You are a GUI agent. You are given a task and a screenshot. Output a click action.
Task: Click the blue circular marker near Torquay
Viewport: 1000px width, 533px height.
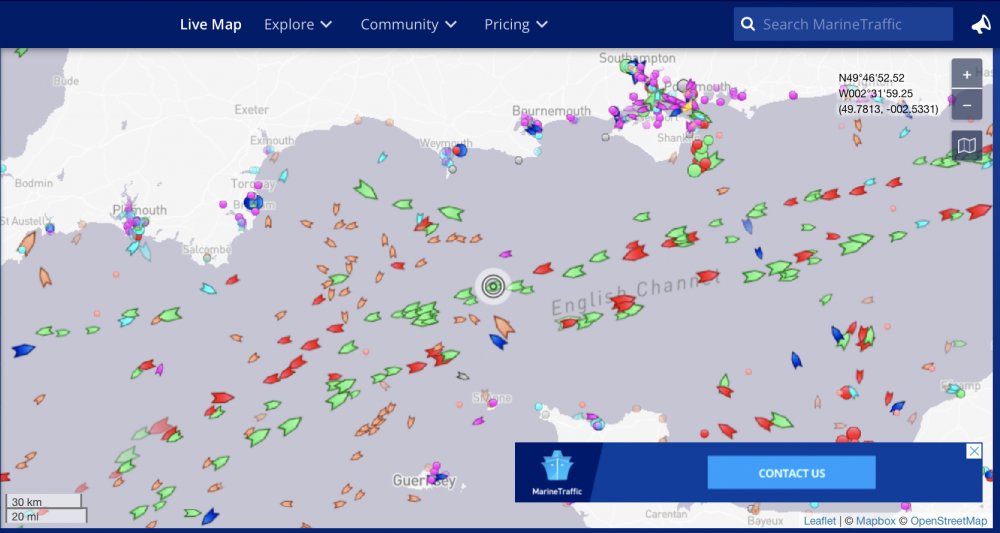(253, 202)
